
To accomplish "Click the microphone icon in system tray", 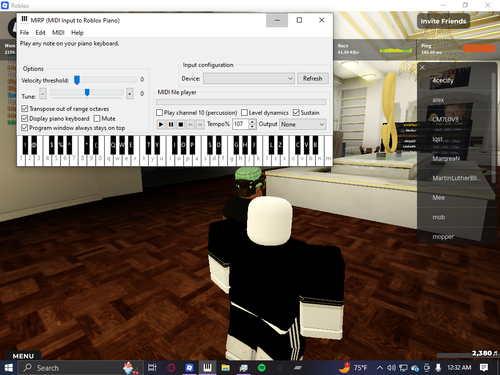I will [438, 368].
